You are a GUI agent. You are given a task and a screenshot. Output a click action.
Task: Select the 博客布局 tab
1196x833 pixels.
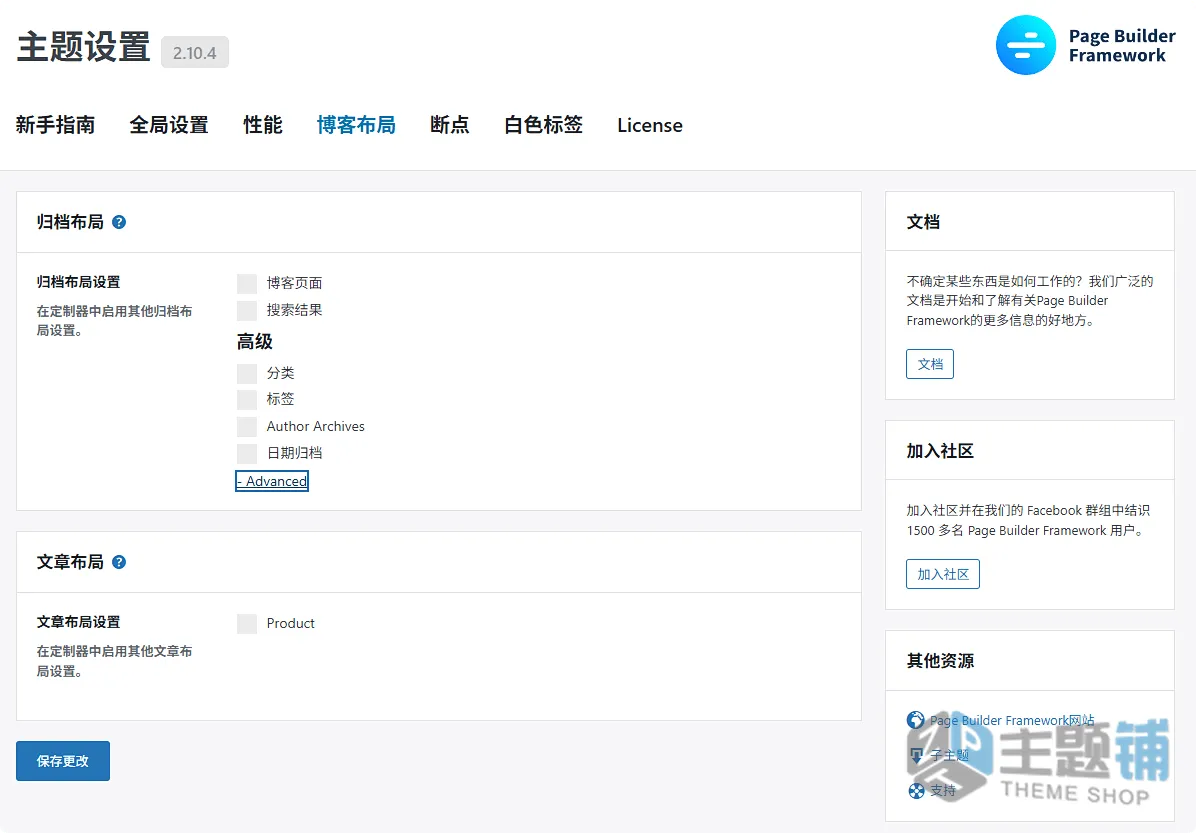356,125
